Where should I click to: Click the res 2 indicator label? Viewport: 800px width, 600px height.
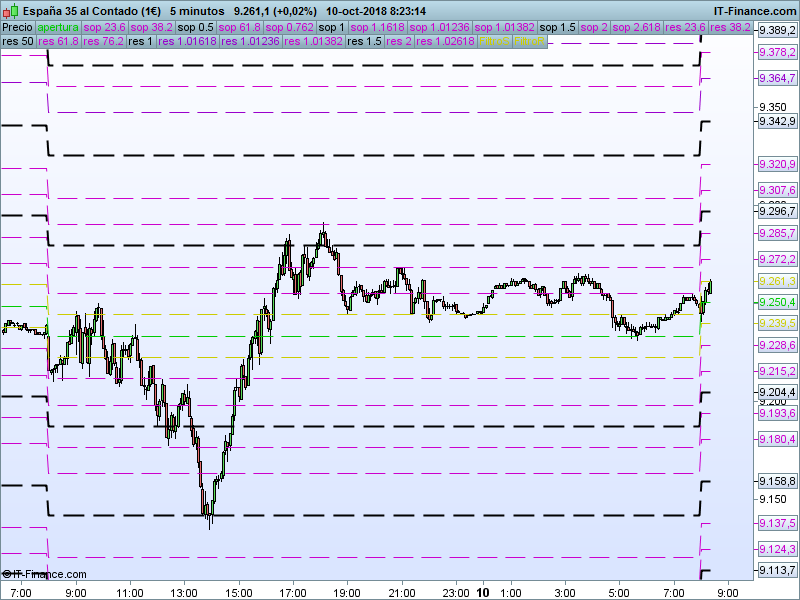tap(399, 41)
